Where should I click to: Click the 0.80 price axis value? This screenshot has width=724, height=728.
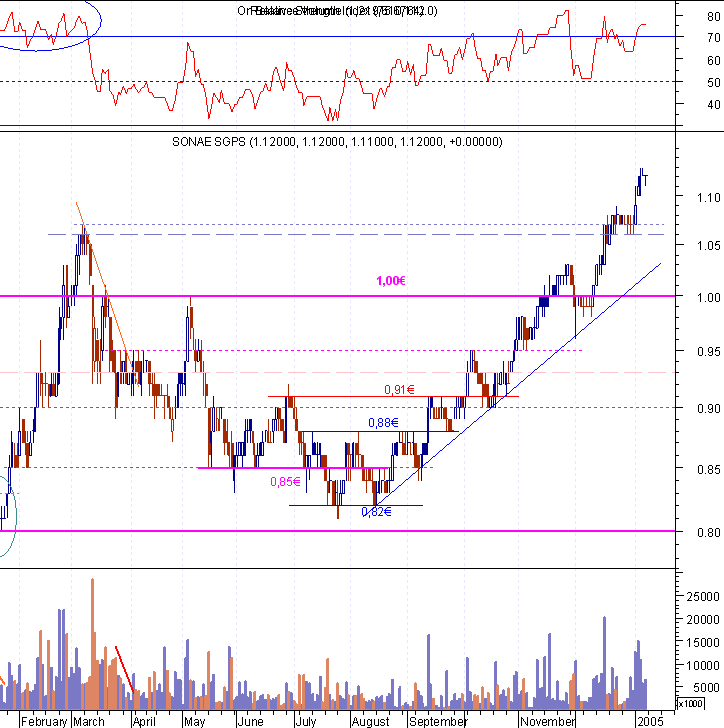709,532
